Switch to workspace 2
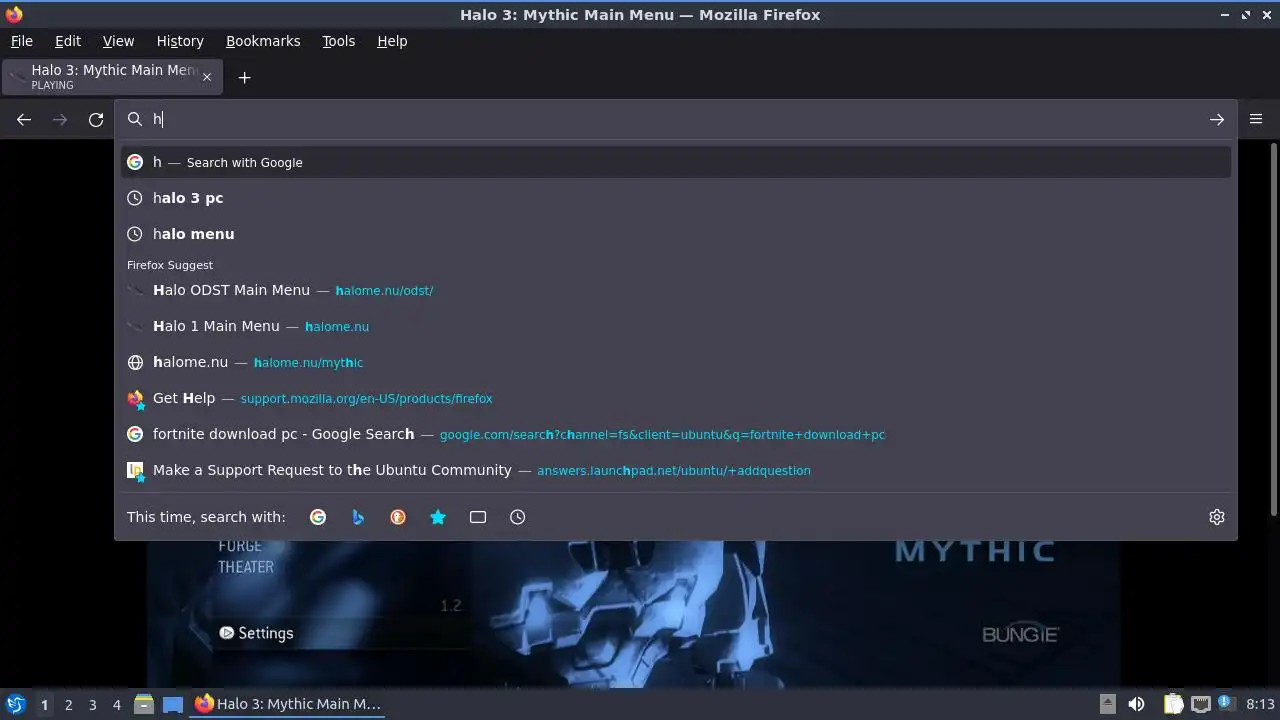The image size is (1280, 720). (68, 704)
